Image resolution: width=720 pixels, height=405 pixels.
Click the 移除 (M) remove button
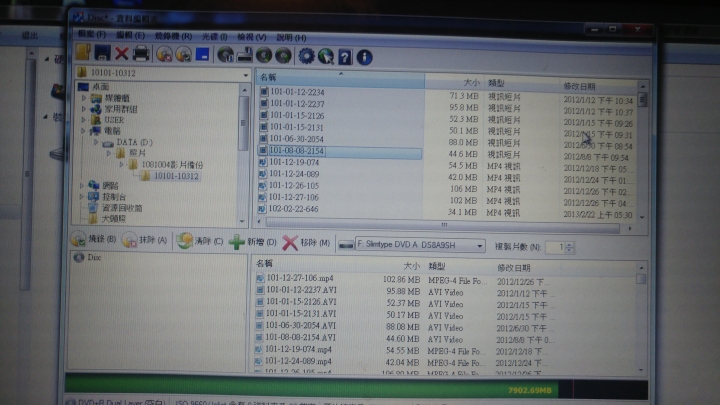click(x=306, y=243)
